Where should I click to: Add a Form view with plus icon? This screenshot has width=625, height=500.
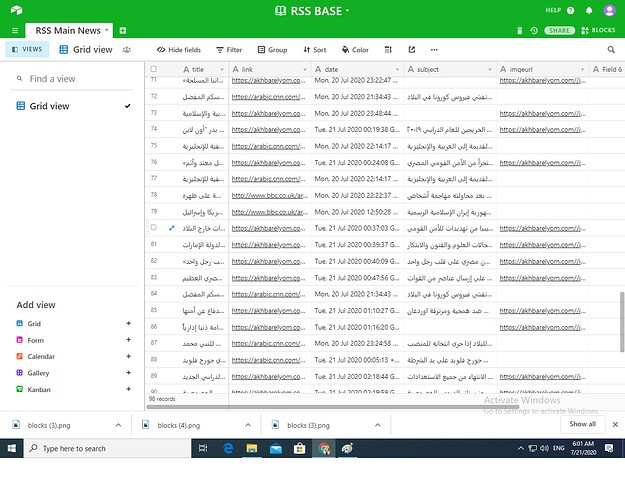point(128,340)
